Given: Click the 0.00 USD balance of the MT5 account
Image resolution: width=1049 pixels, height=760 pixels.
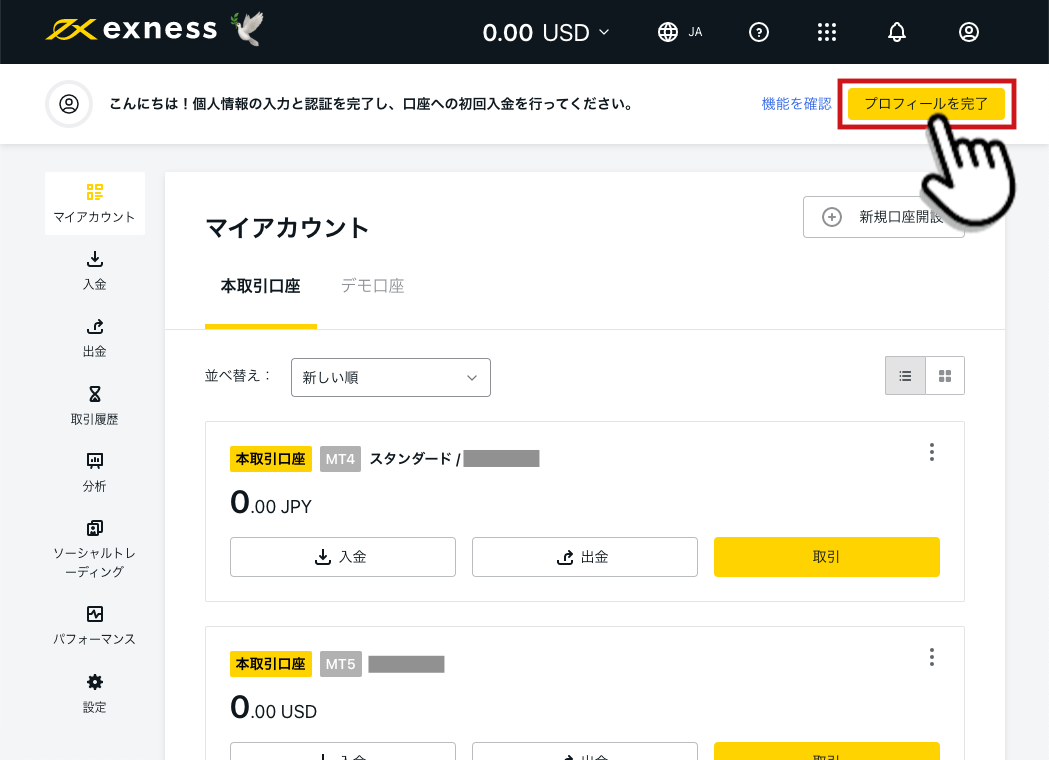Looking at the screenshot, I should click(274, 708).
